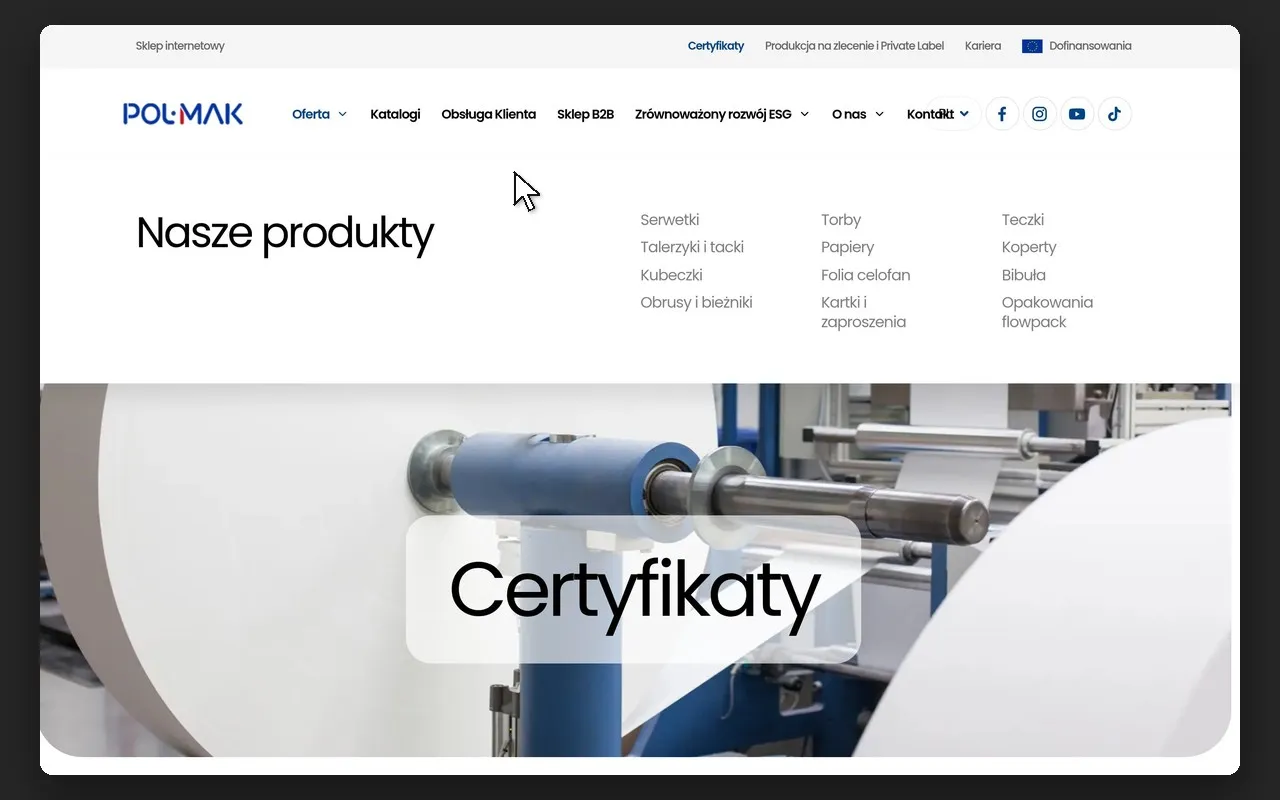Click the Certyfikaty banner heading
The height and width of the screenshot is (800, 1280).
point(634,590)
